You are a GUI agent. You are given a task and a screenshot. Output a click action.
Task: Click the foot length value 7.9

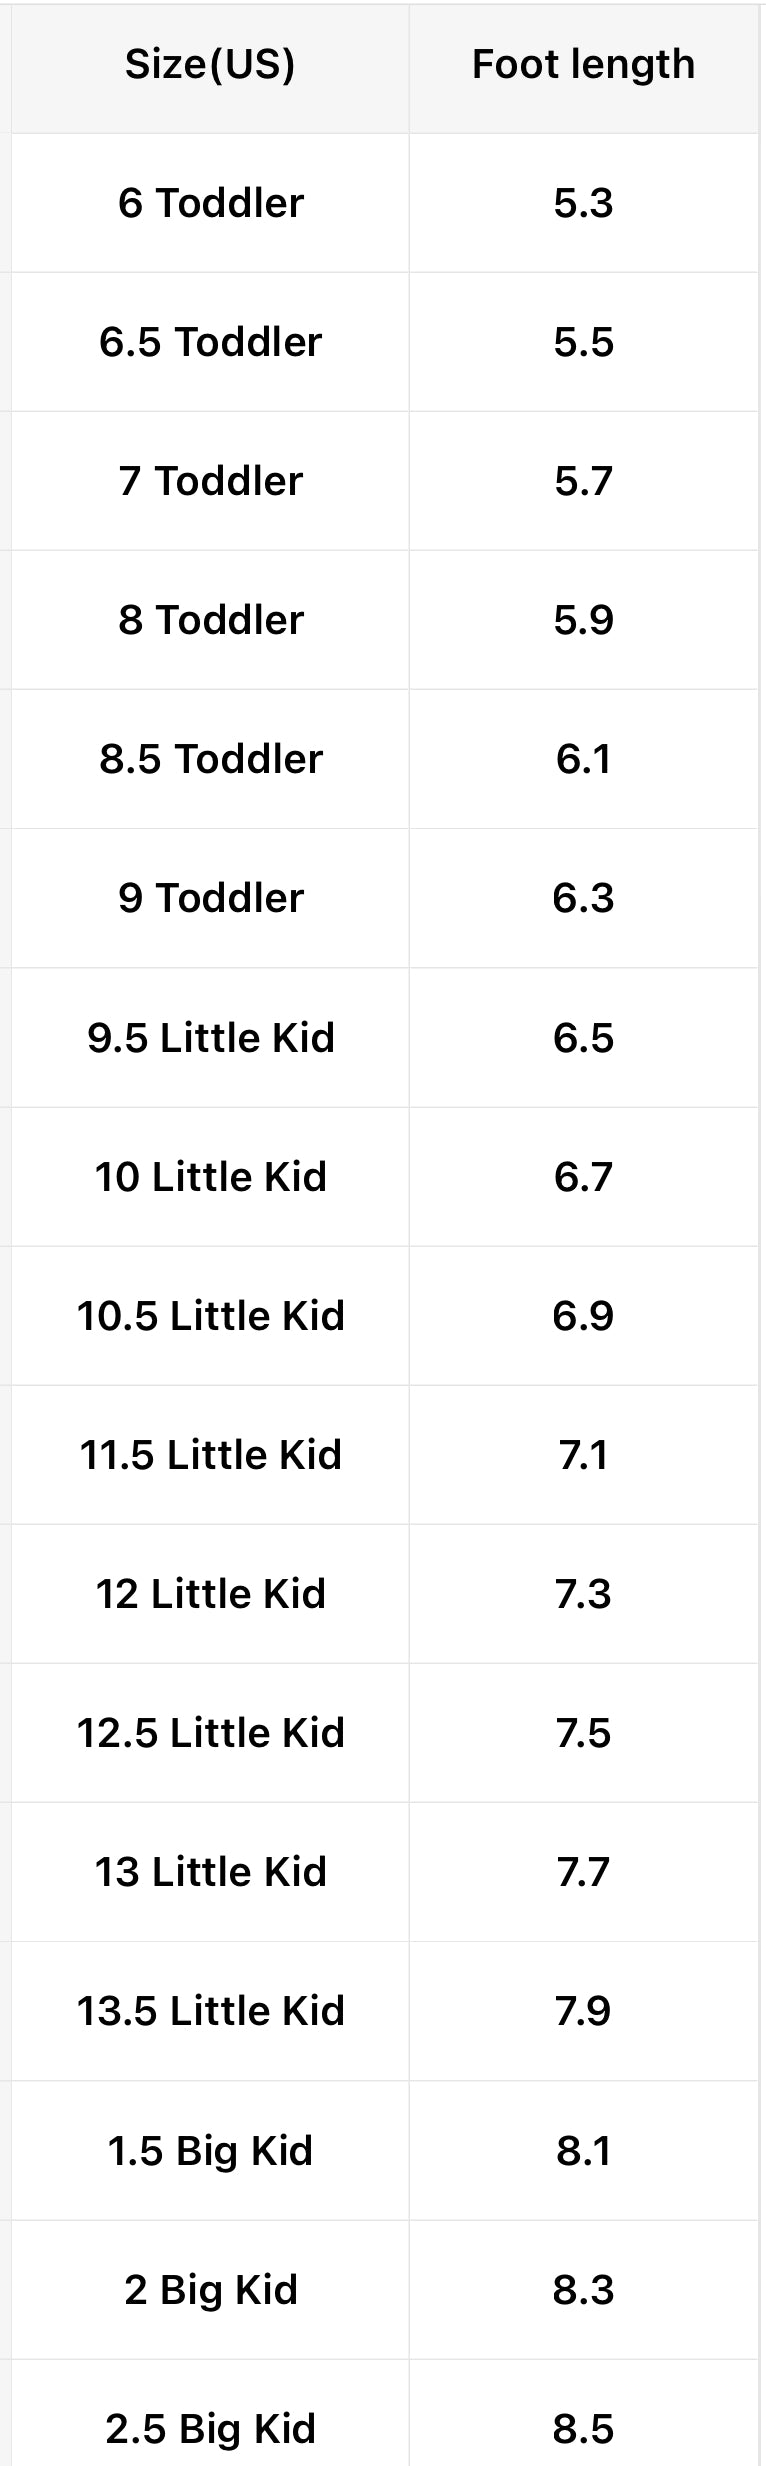(583, 2011)
